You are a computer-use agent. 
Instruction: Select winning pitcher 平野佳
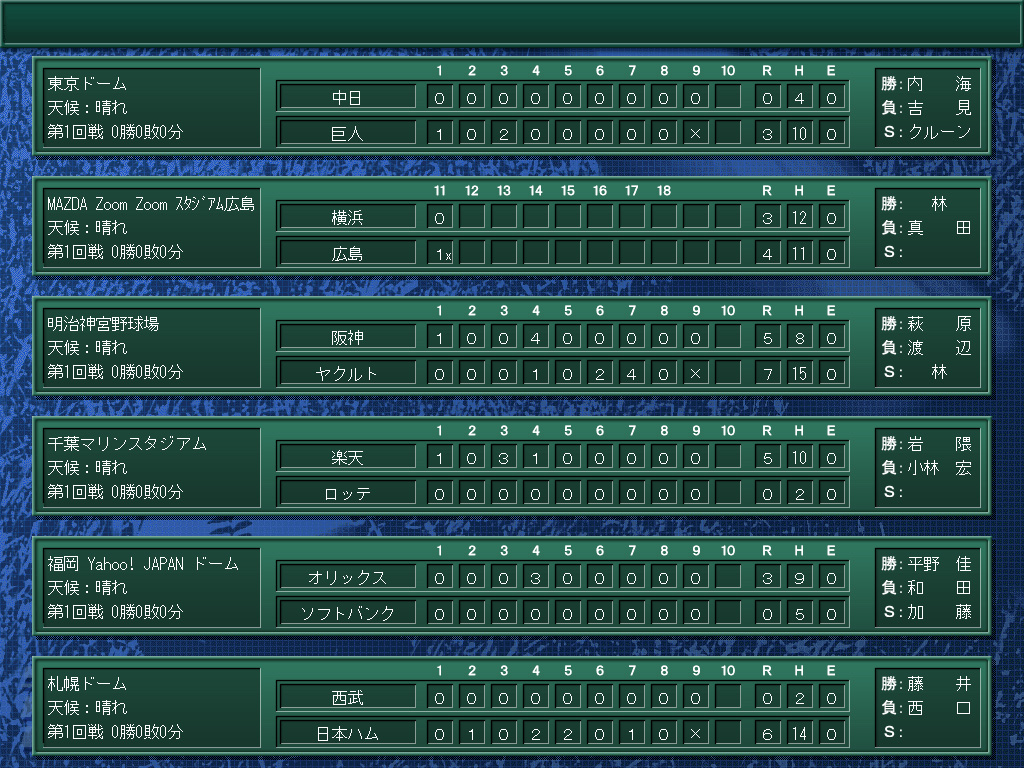point(939,564)
